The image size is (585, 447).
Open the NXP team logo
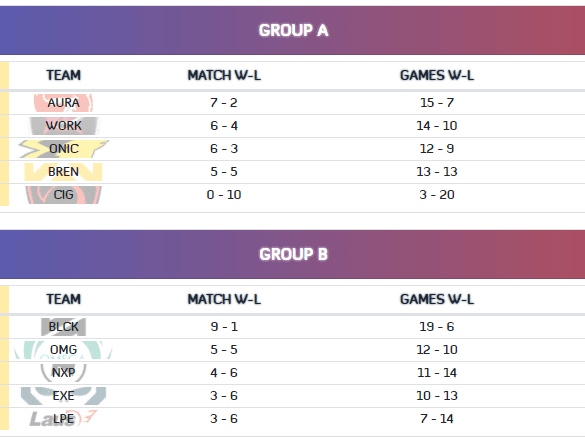tap(63, 373)
